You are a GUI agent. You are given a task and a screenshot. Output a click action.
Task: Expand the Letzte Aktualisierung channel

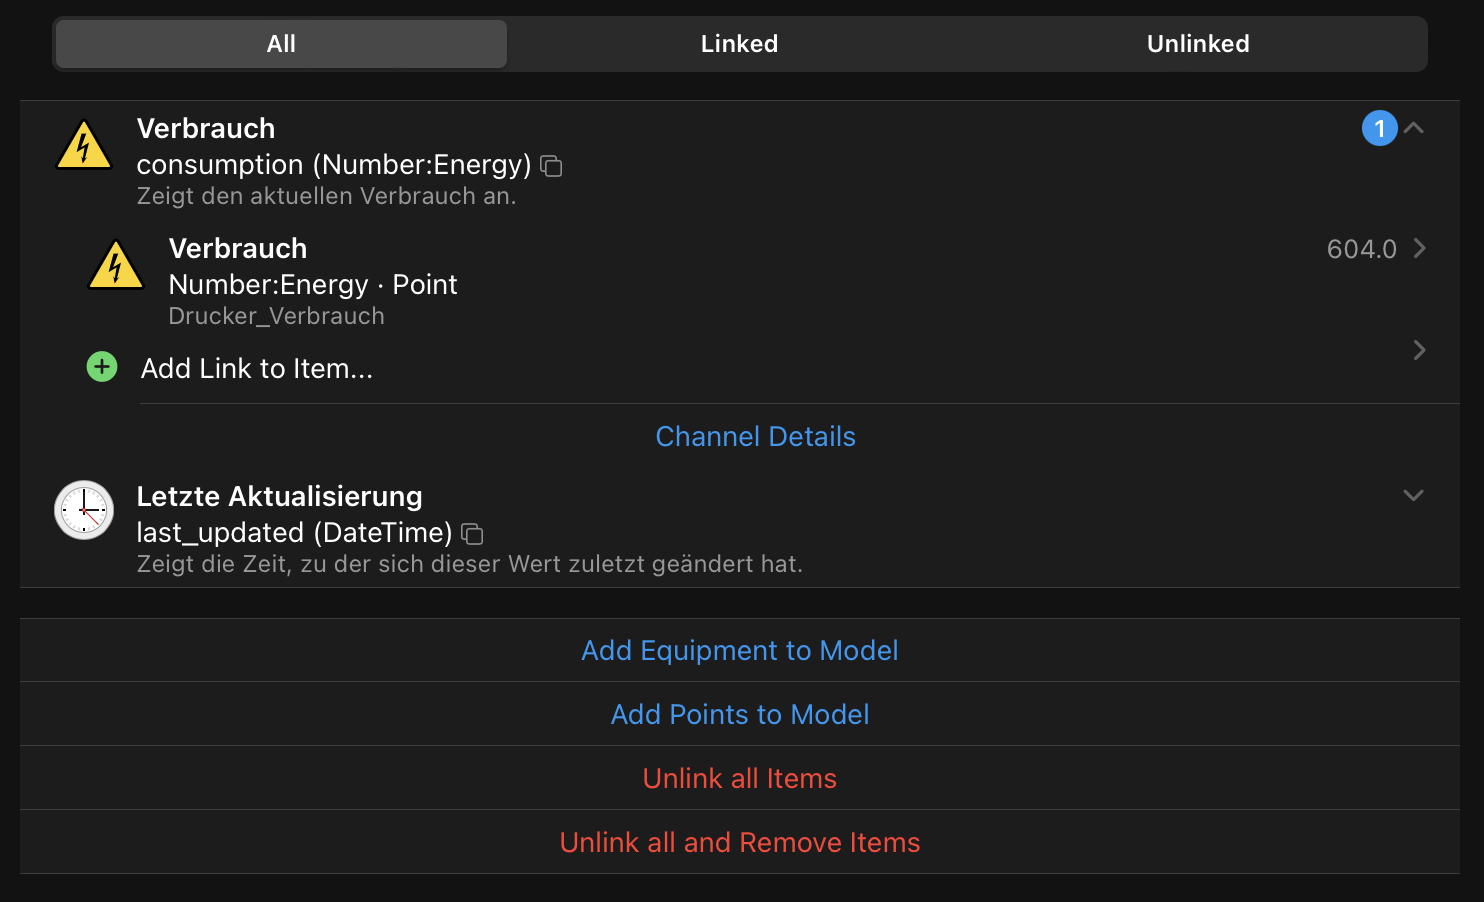[1413, 495]
